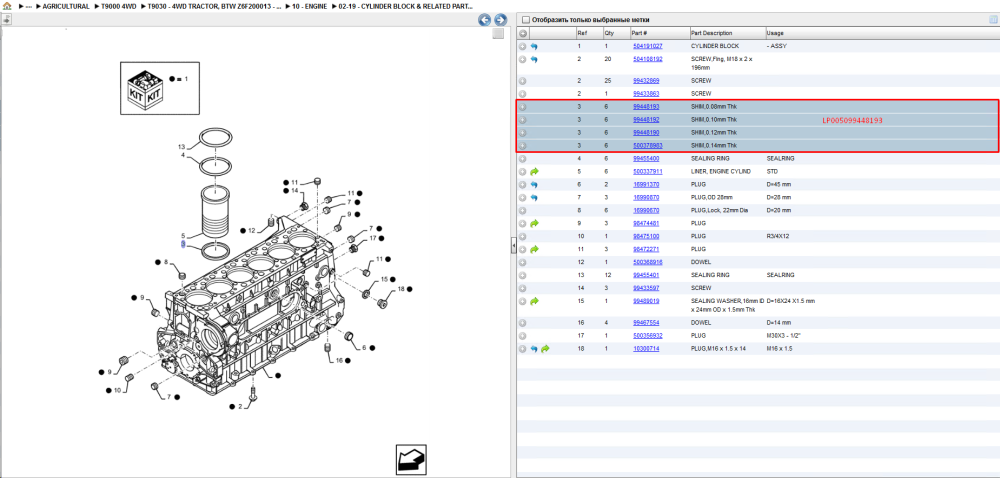This screenshot has height=478, width=1000.
Task: Open part number 99448193 link
Action: (646, 106)
